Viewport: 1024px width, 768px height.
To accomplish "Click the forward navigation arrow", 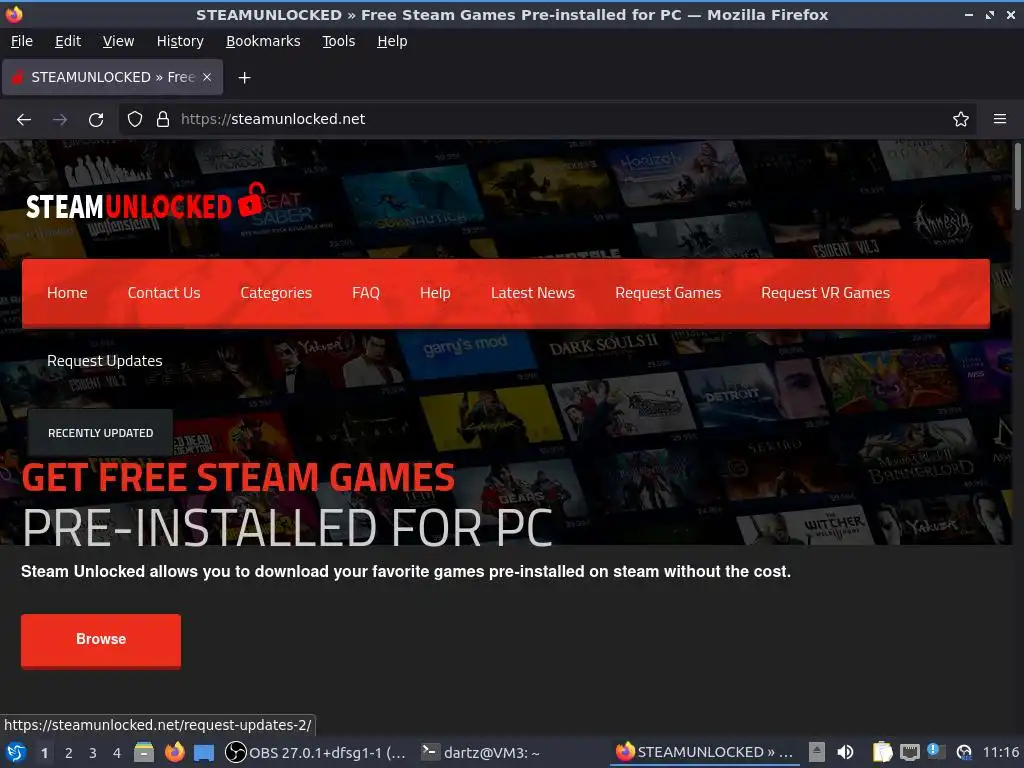I will tap(60, 120).
